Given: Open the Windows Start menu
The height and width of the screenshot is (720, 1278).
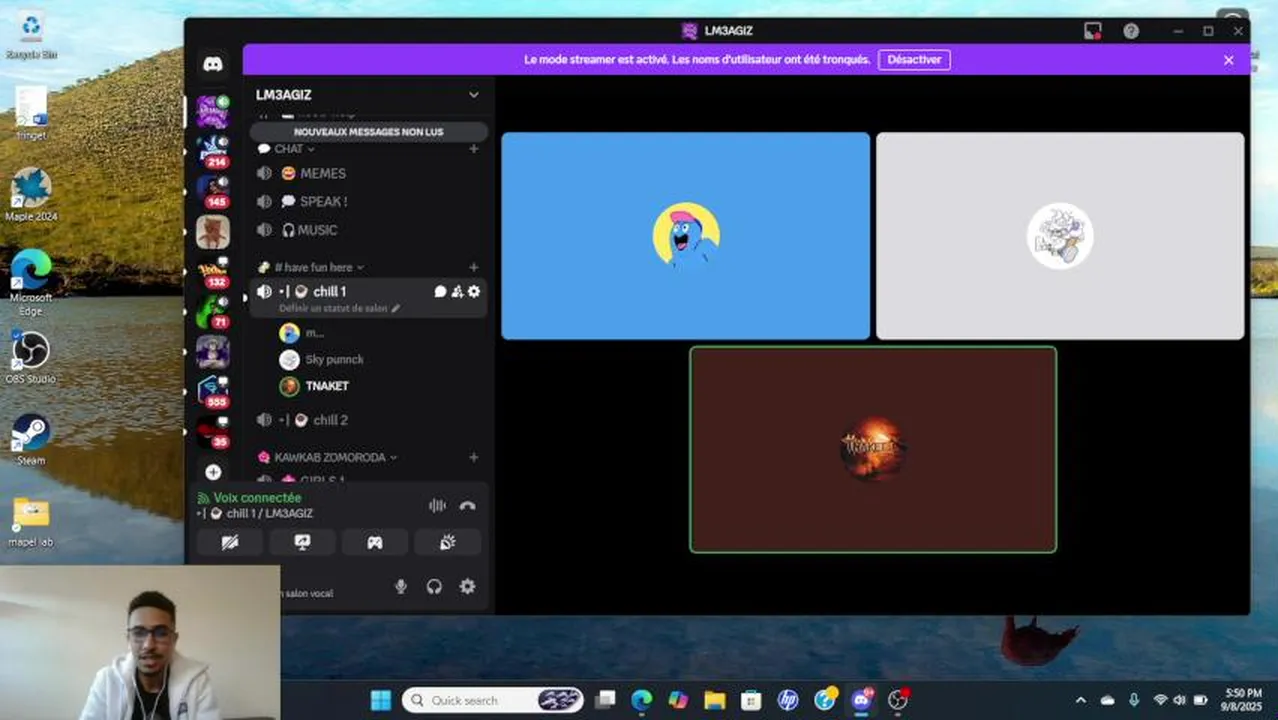Looking at the screenshot, I should [381, 700].
